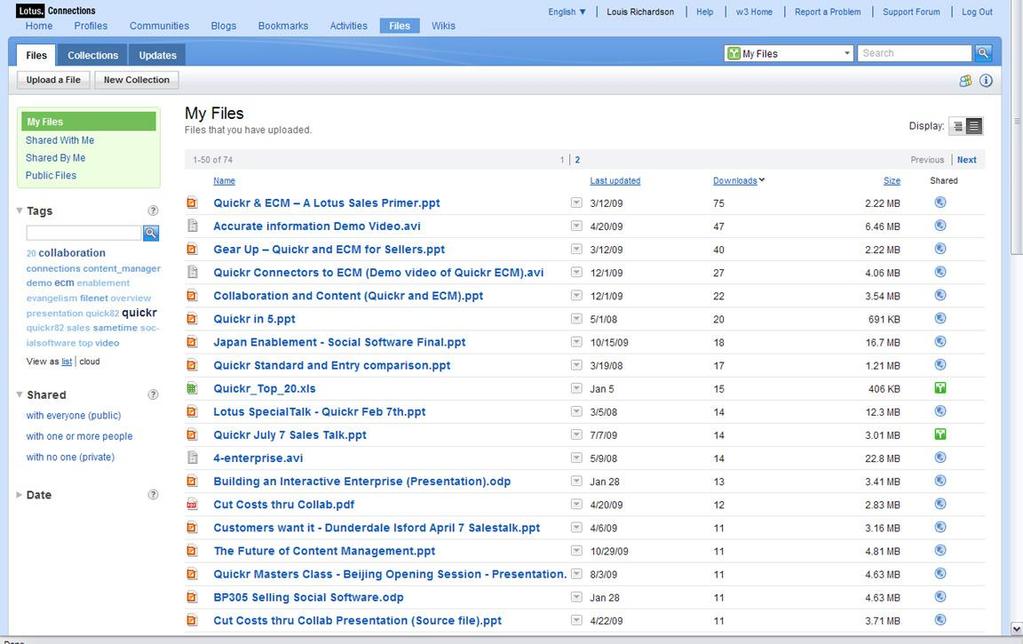Image resolution: width=1023 pixels, height=644 pixels.
Task: Click file icon for Quickr Connectors to ECM video
Action: click(192, 272)
